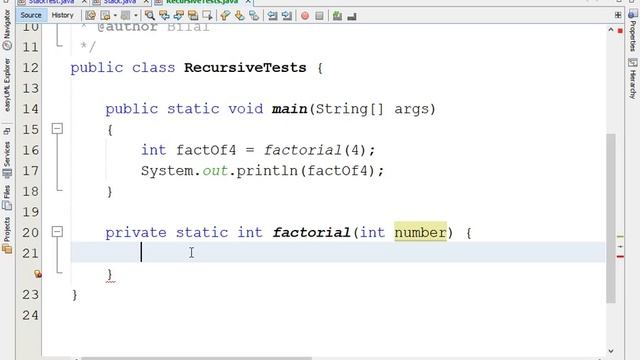Click the split editor icon at toolbar right
The height and width of the screenshot is (360, 640).
coord(618,15)
